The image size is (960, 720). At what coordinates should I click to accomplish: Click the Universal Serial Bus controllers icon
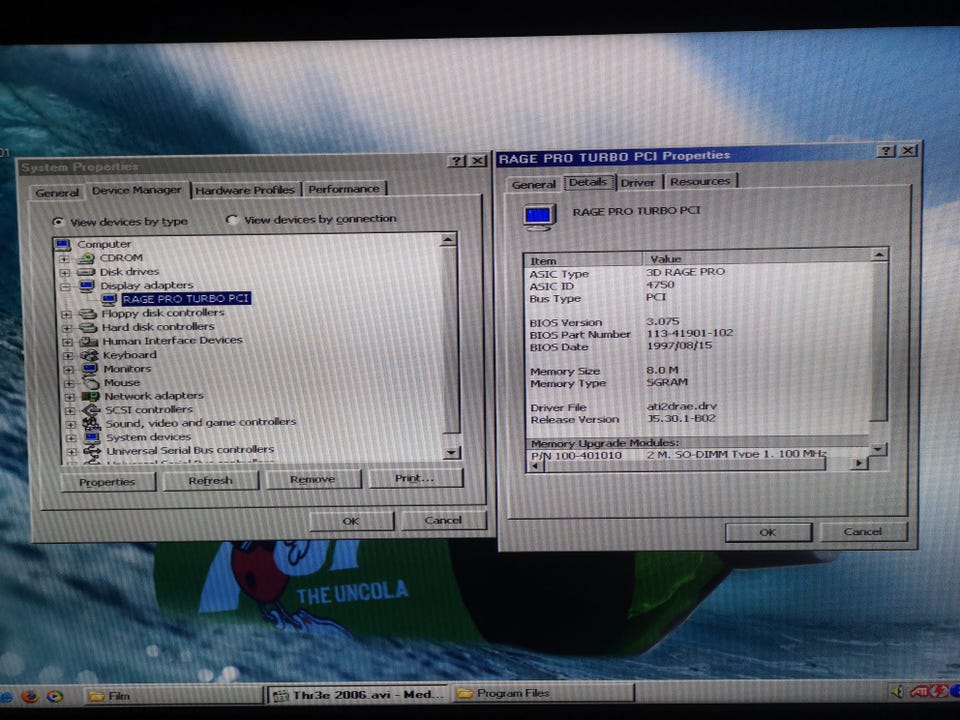(x=93, y=451)
